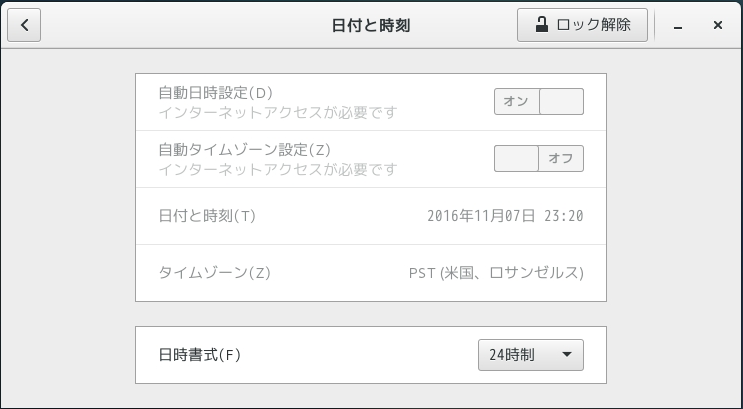Click the オン label on the date switch
The height and width of the screenshot is (409, 743).
click(516, 102)
